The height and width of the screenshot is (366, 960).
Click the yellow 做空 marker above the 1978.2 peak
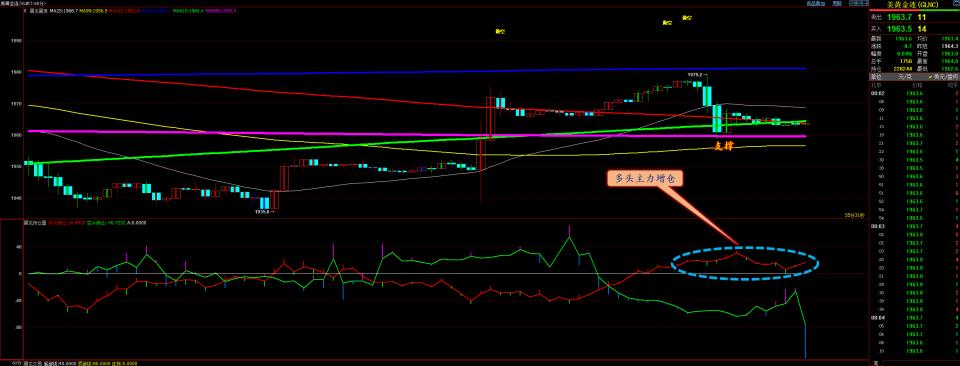coord(688,18)
